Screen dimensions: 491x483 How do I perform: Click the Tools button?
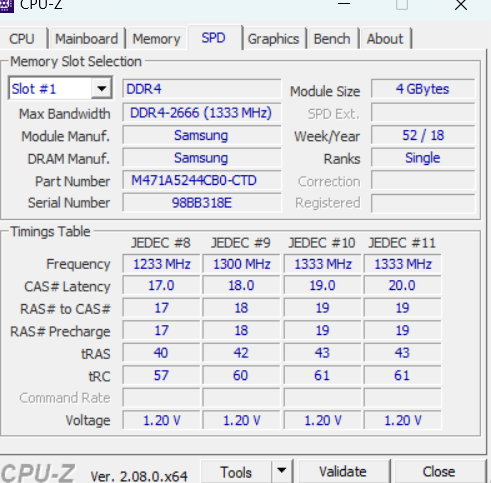236,472
